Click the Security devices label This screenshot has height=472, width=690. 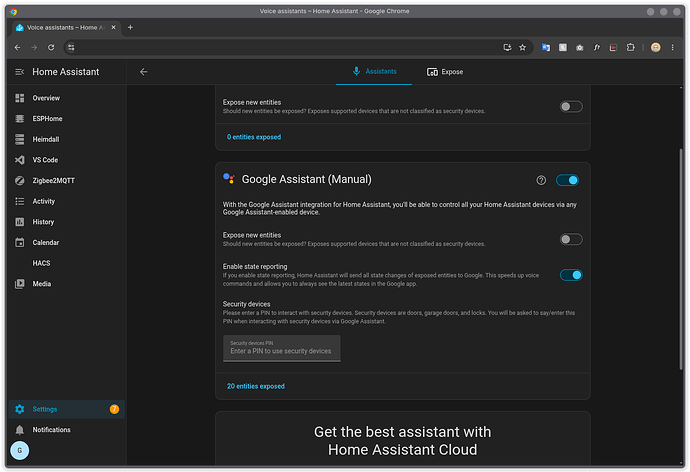click(246, 304)
